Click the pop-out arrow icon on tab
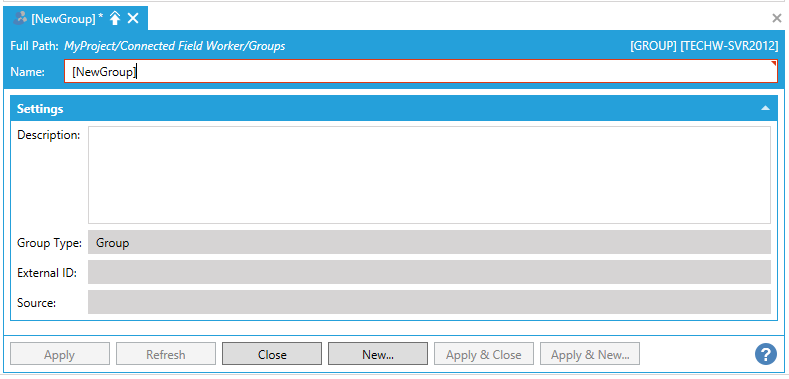Viewport: 789px width, 379px height. pyautogui.click(x=115, y=19)
